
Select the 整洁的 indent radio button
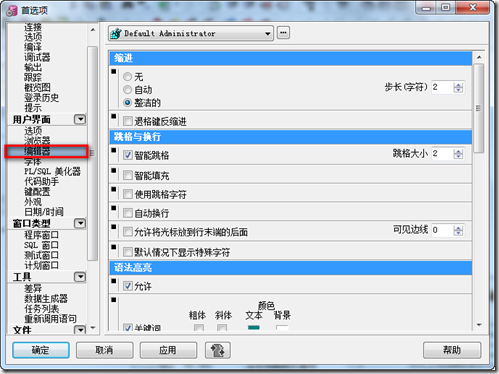point(127,102)
